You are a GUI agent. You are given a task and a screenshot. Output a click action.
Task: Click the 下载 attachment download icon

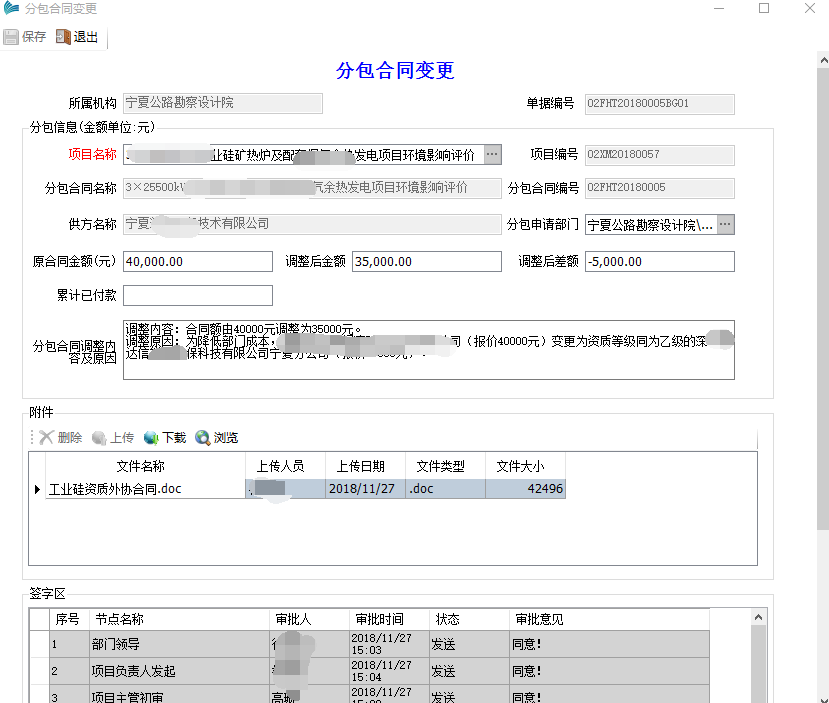pos(151,438)
